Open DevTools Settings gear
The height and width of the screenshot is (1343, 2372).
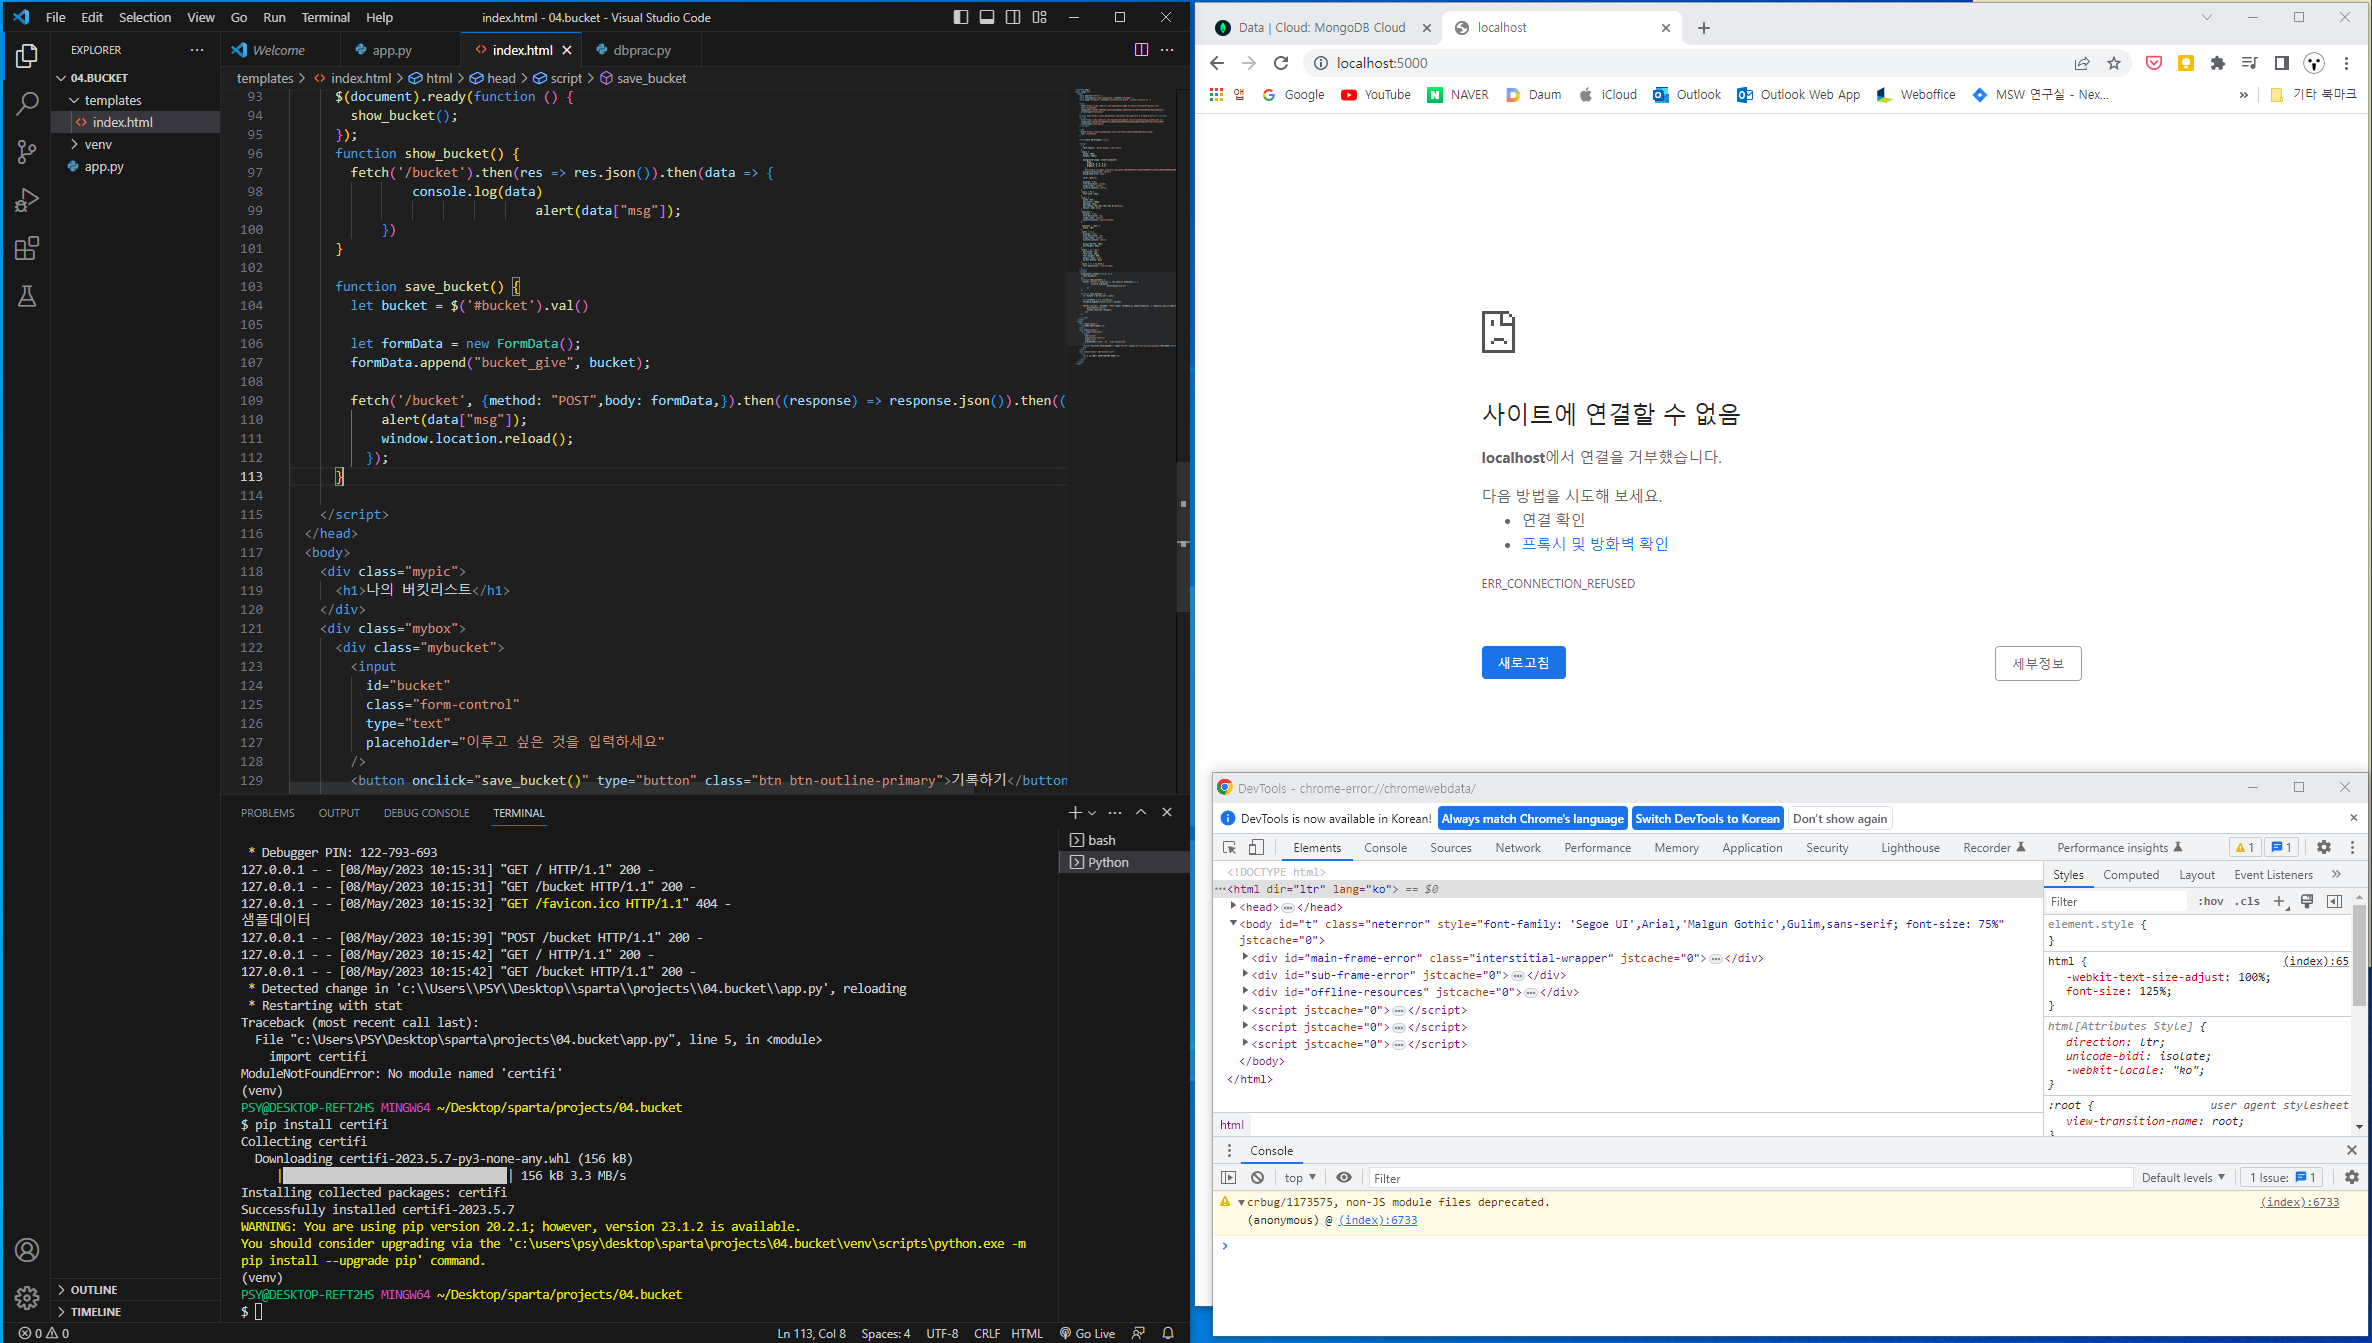point(2324,847)
